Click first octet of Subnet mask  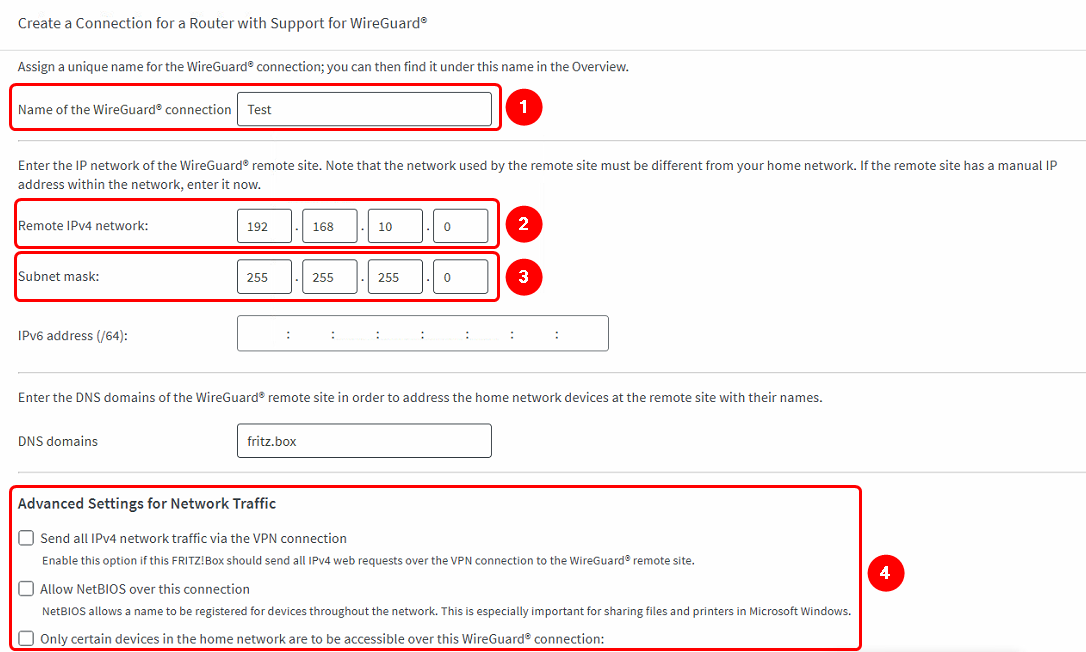(x=264, y=278)
